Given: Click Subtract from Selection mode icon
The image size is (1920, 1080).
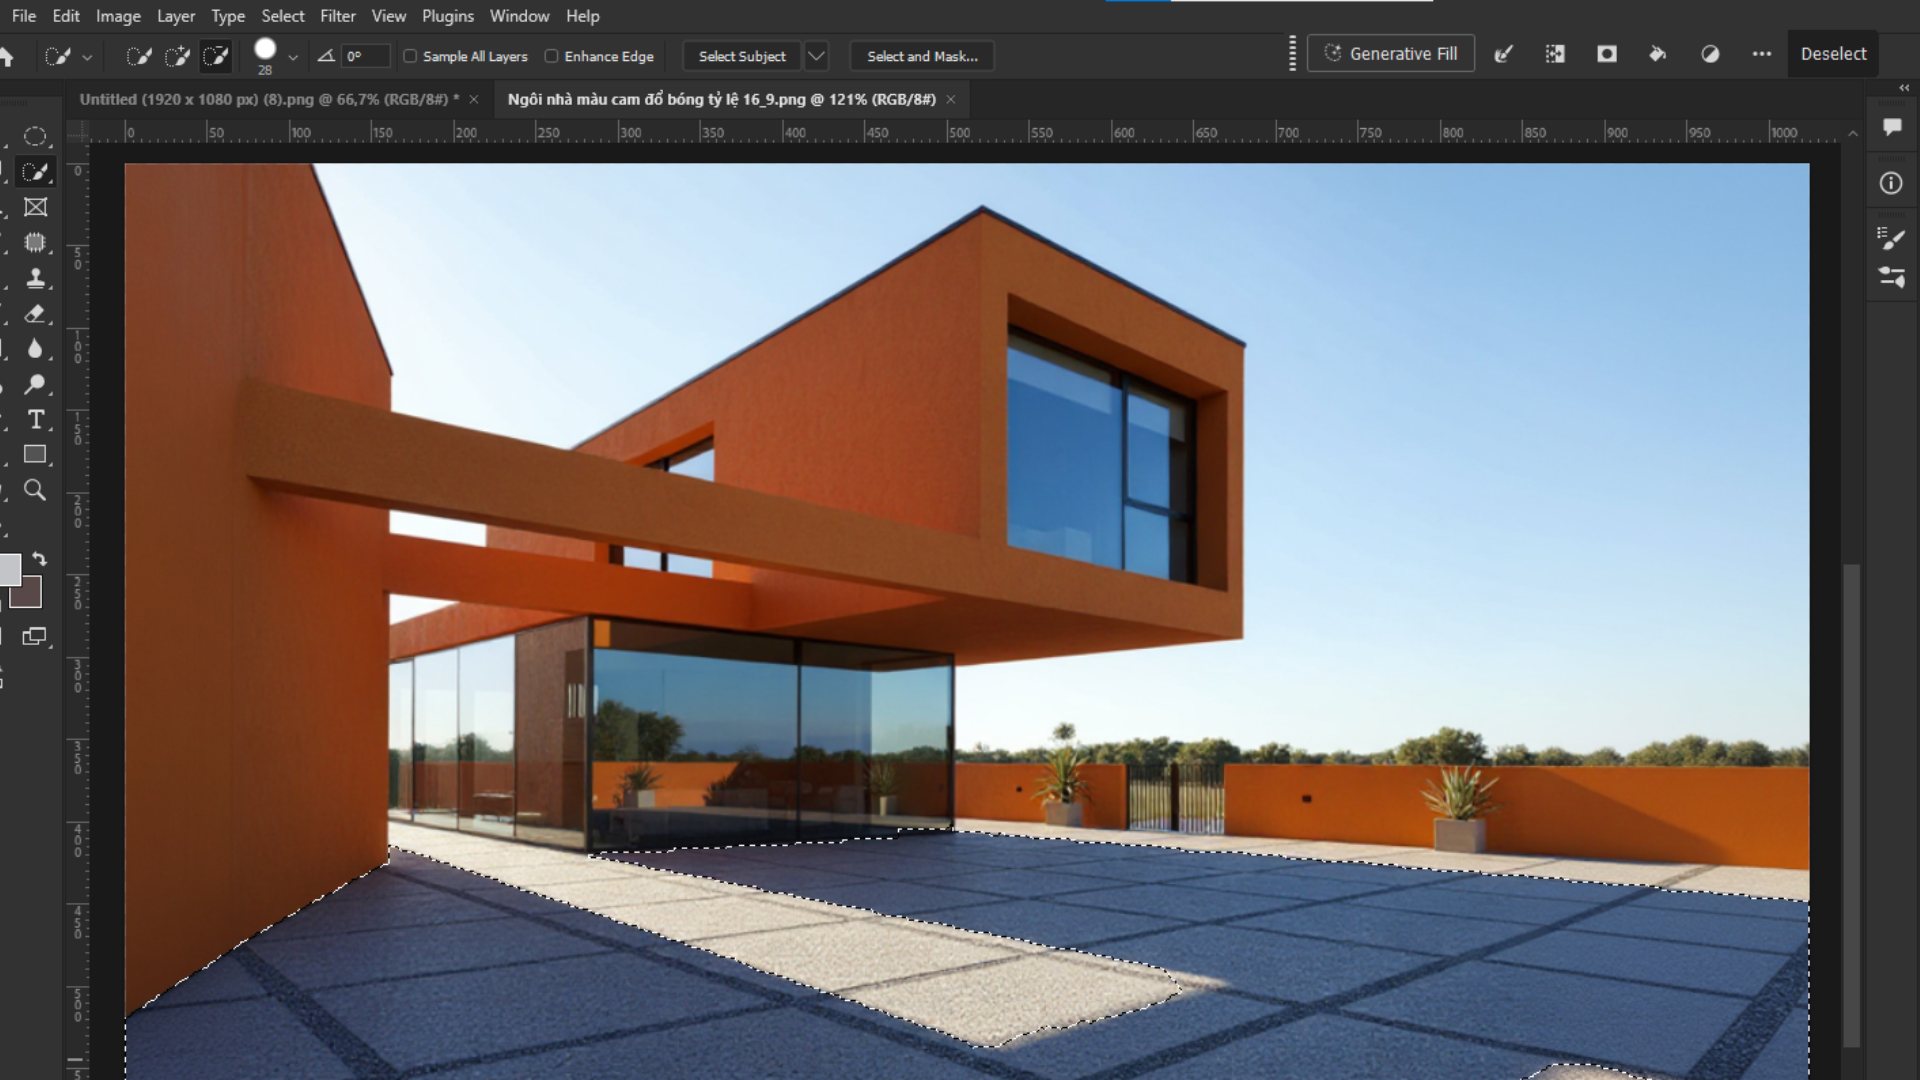Looking at the screenshot, I should tap(215, 56).
